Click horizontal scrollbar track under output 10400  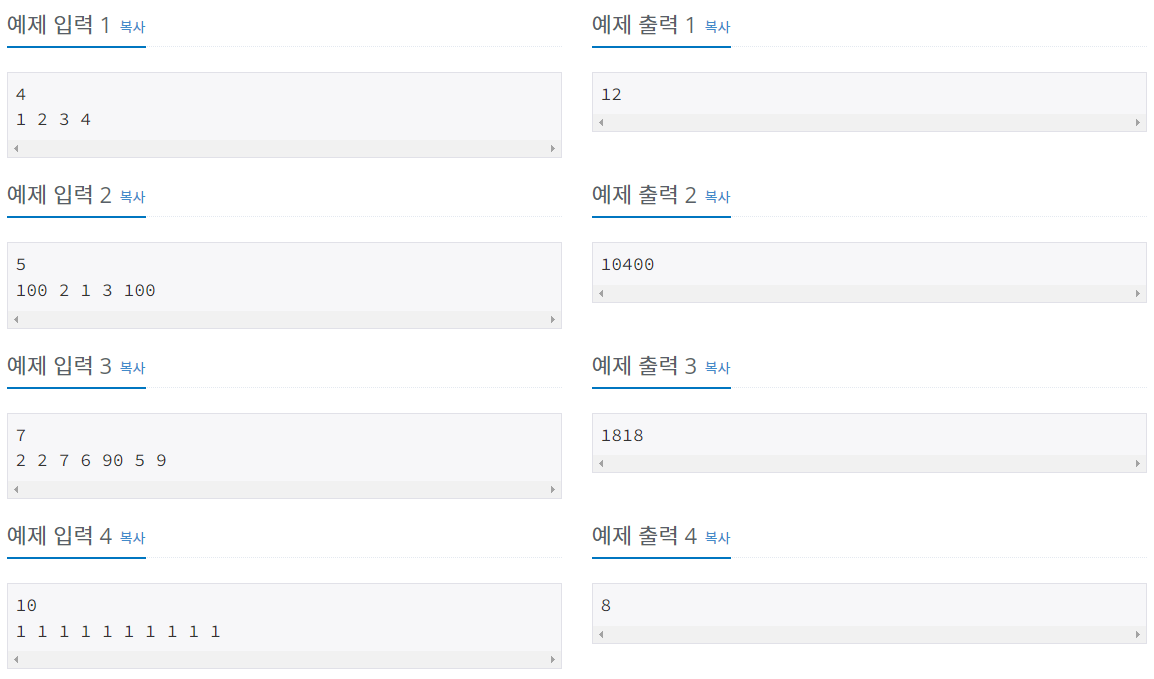(x=869, y=294)
